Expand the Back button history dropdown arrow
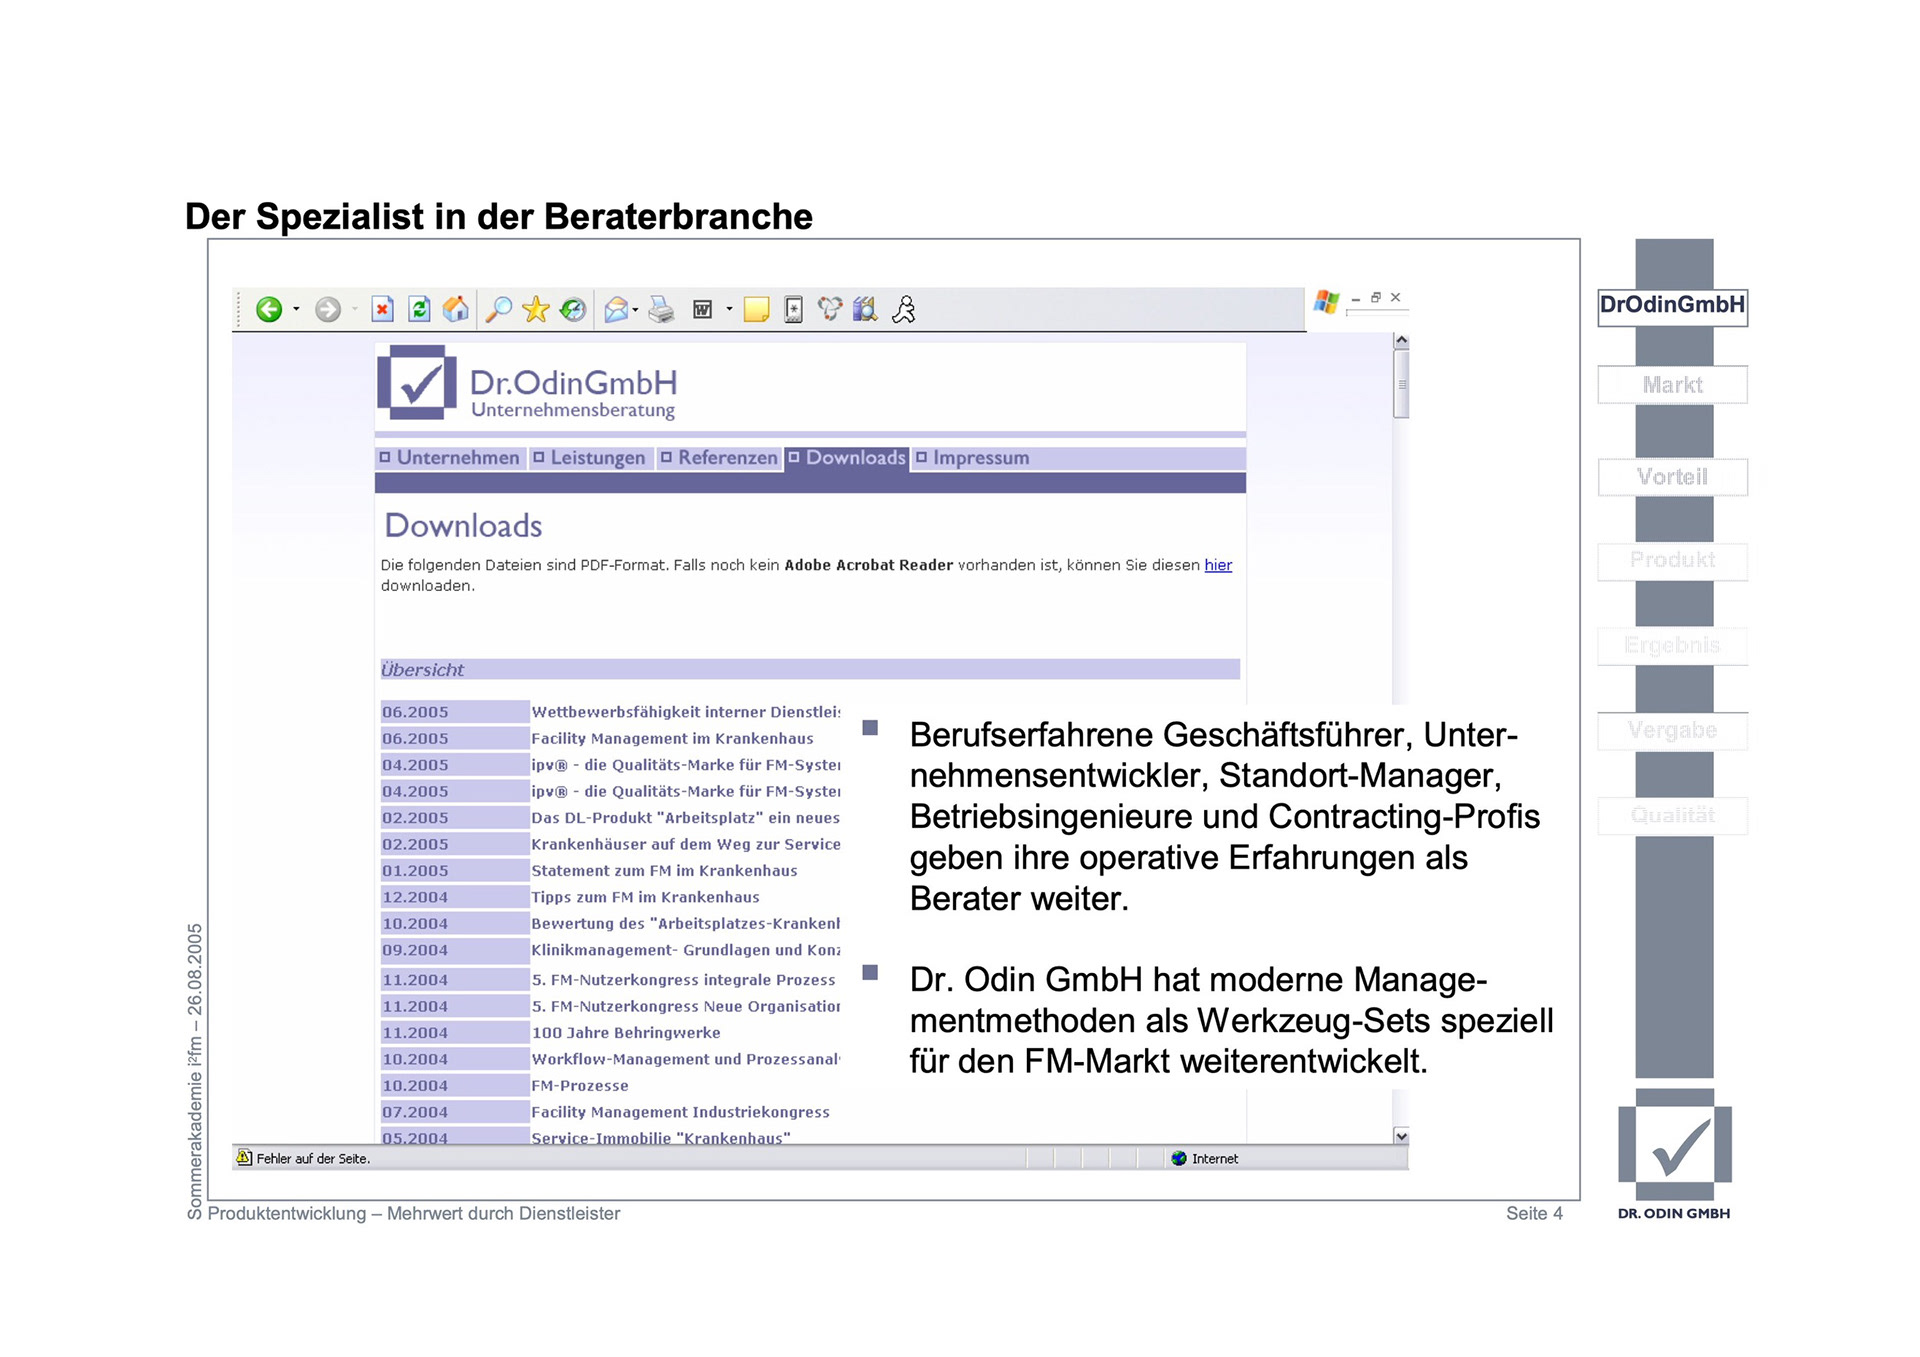 coord(296,310)
